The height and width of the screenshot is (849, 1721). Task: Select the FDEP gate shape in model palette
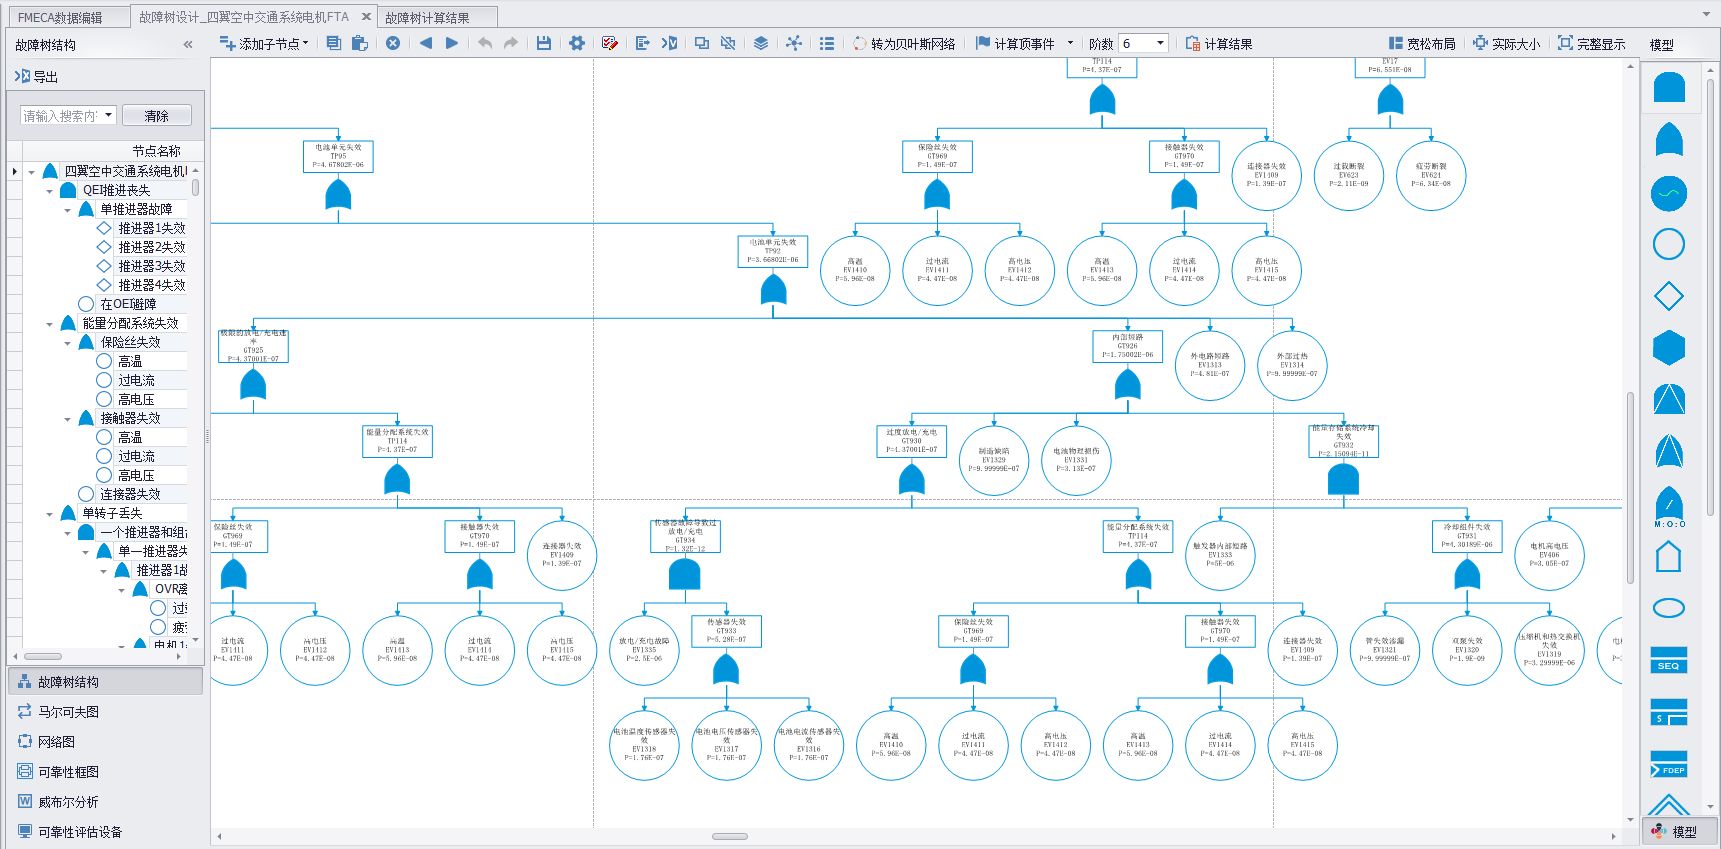[x=1668, y=765]
